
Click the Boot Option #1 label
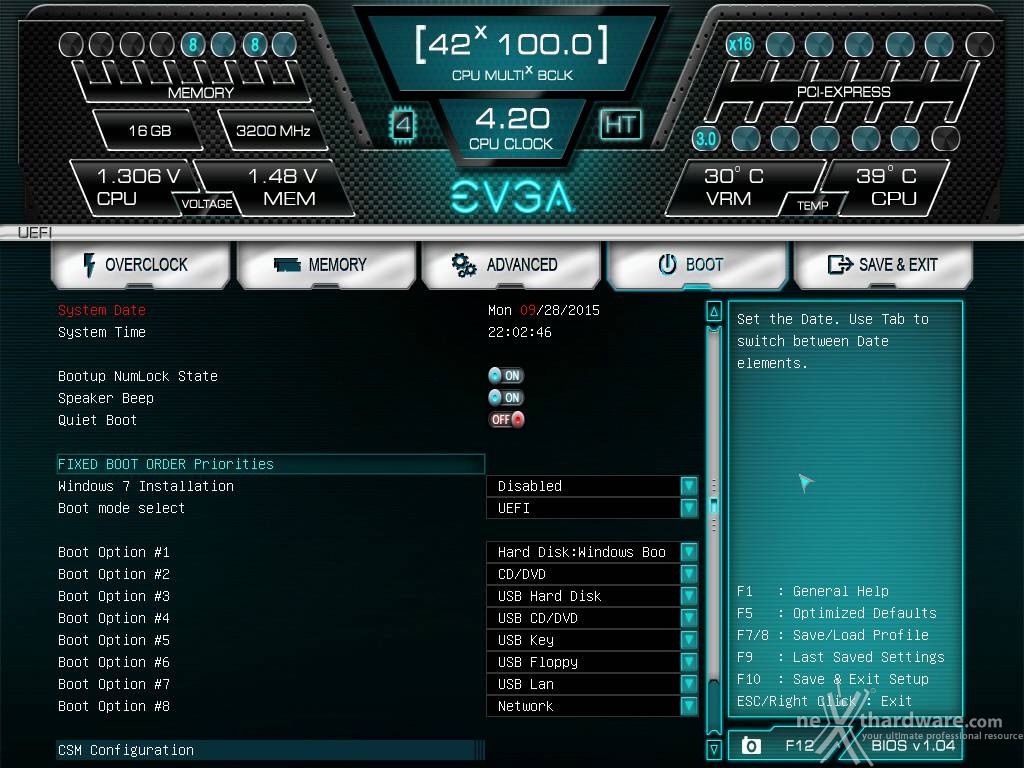point(114,552)
